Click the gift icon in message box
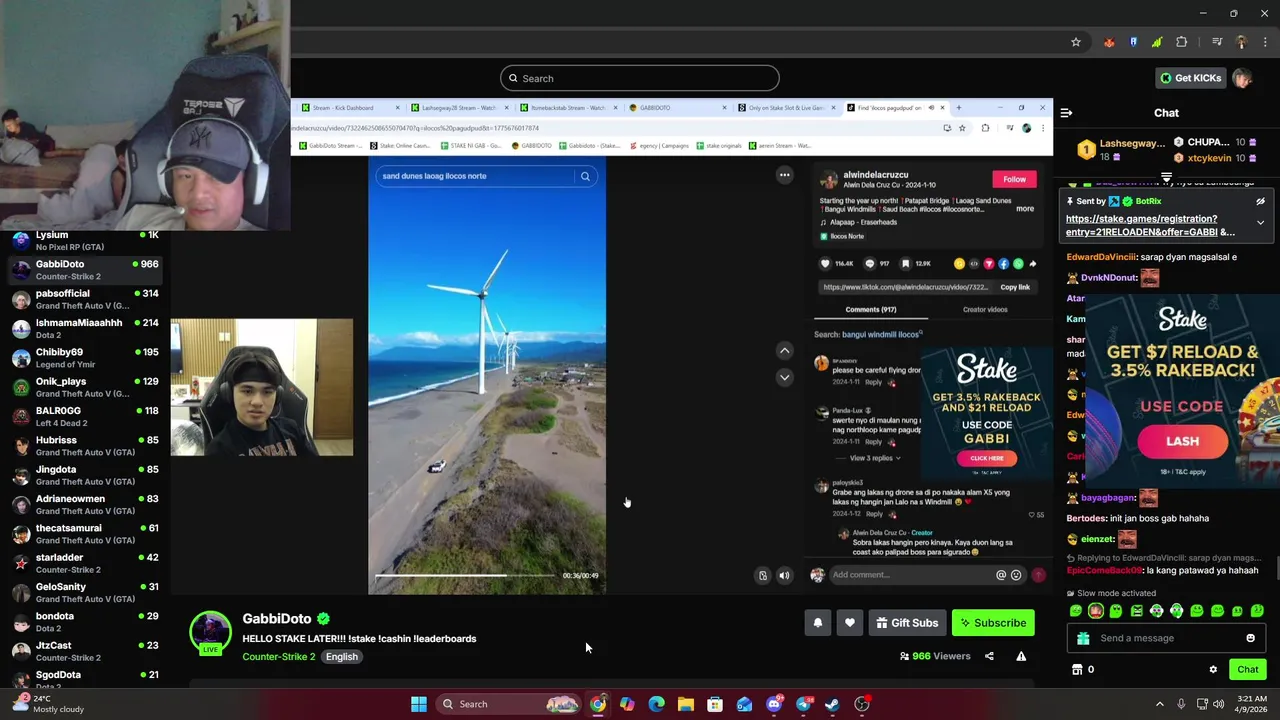Image resolution: width=1280 pixels, height=720 pixels. 1083,638
